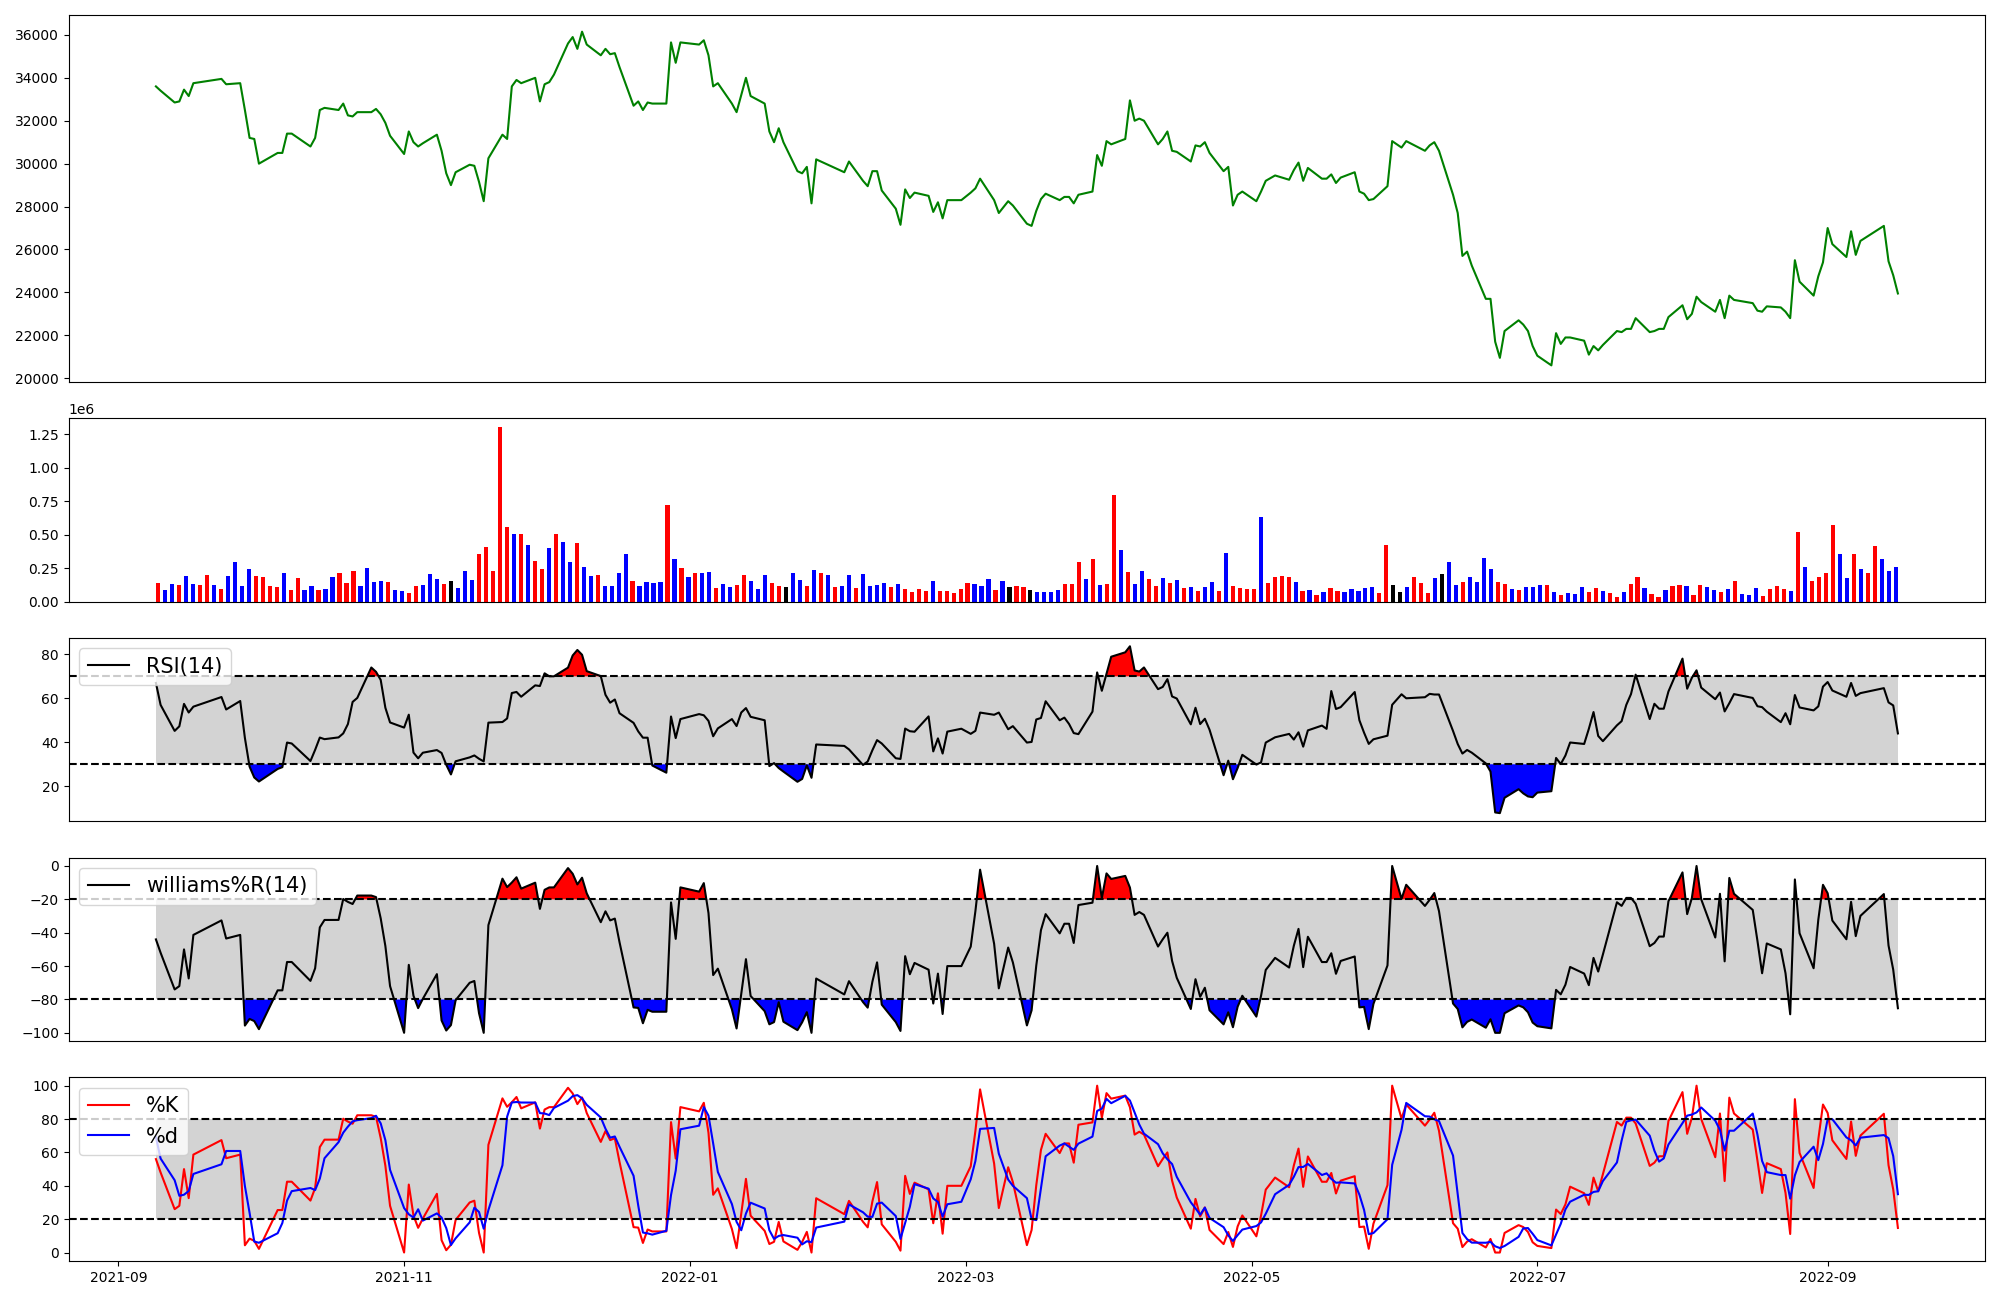Click the -100 Williams %R axis label
2000x1300 pixels.
(41, 1033)
